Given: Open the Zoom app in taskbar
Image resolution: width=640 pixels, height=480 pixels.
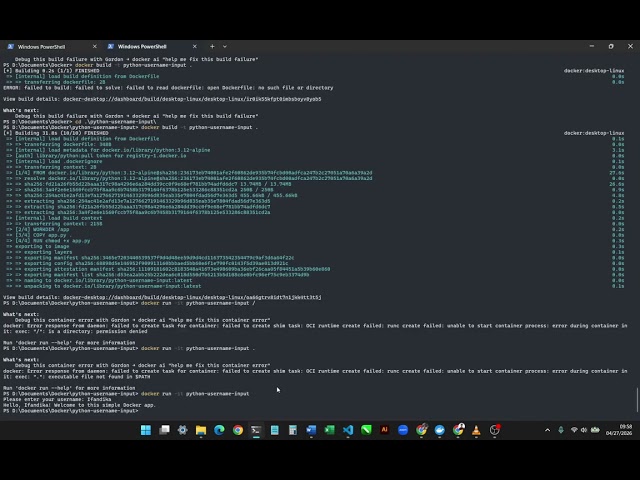Looking at the screenshot, I should point(403,430).
